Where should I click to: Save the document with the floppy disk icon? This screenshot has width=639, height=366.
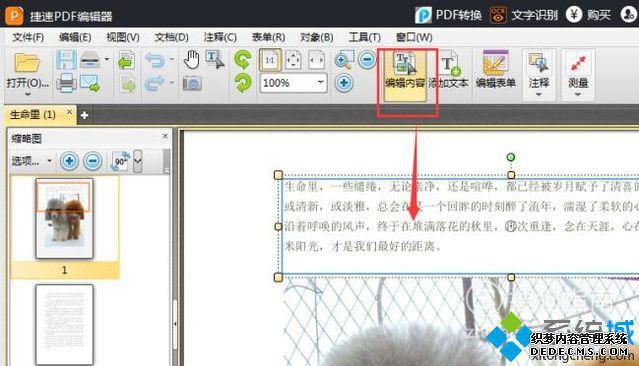tap(66, 60)
